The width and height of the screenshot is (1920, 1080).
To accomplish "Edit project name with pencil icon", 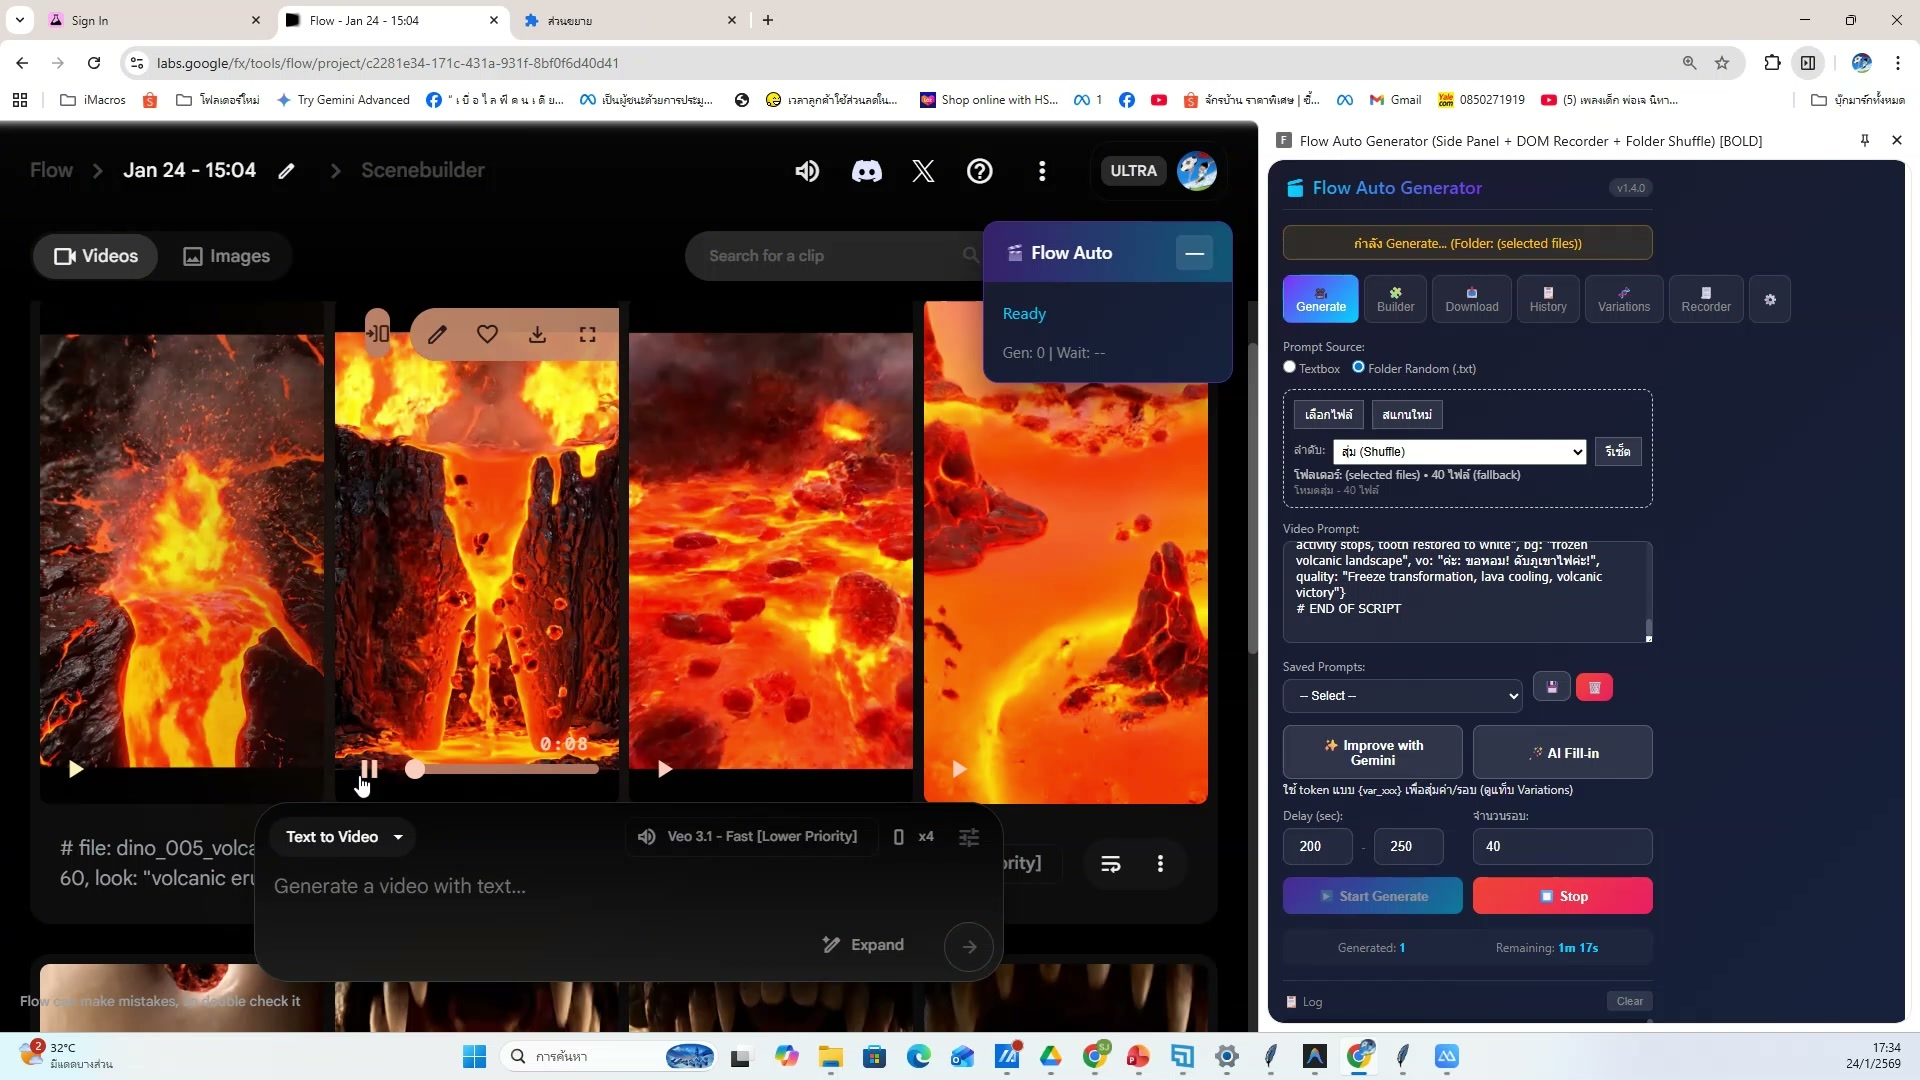I will [x=287, y=171].
